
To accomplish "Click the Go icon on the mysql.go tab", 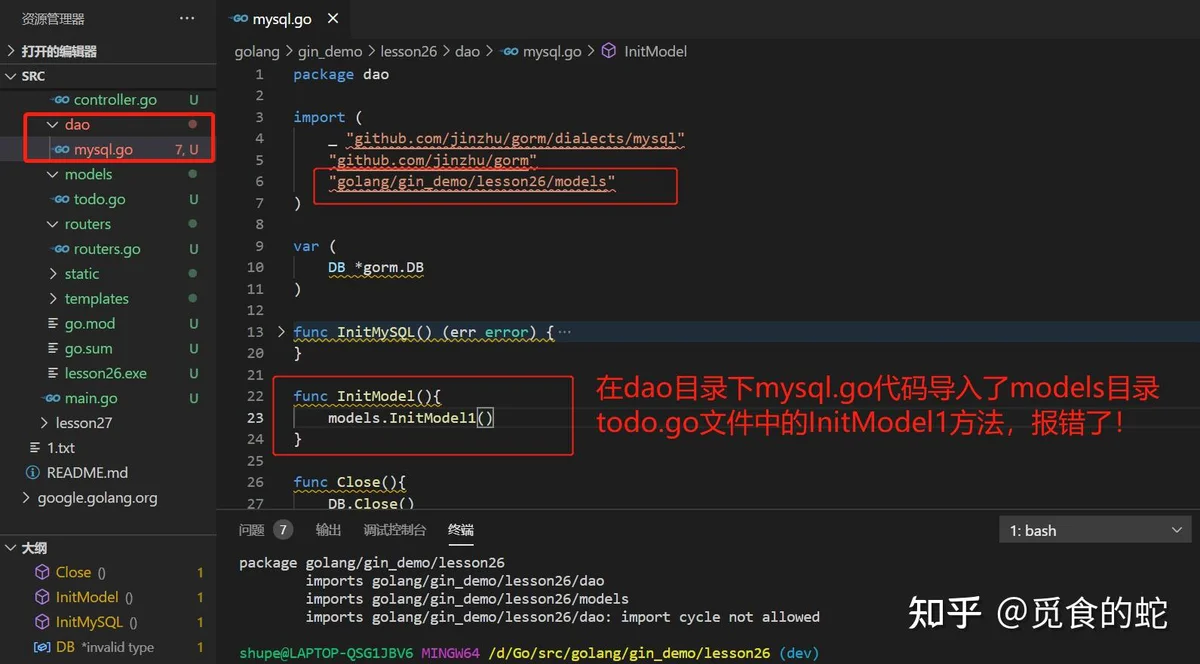I will click(x=239, y=19).
